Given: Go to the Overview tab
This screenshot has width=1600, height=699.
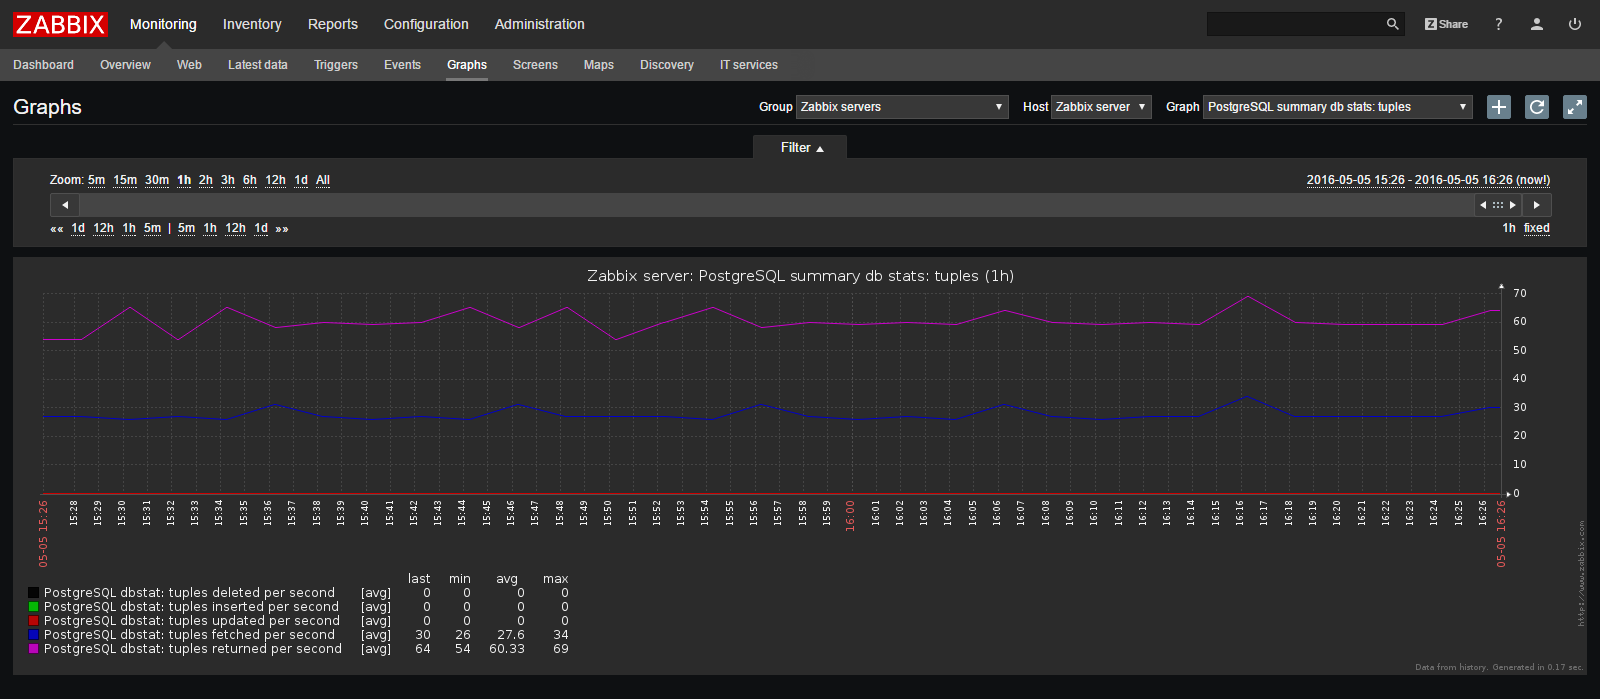Looking at the screenshot, I should pos(125,65).
